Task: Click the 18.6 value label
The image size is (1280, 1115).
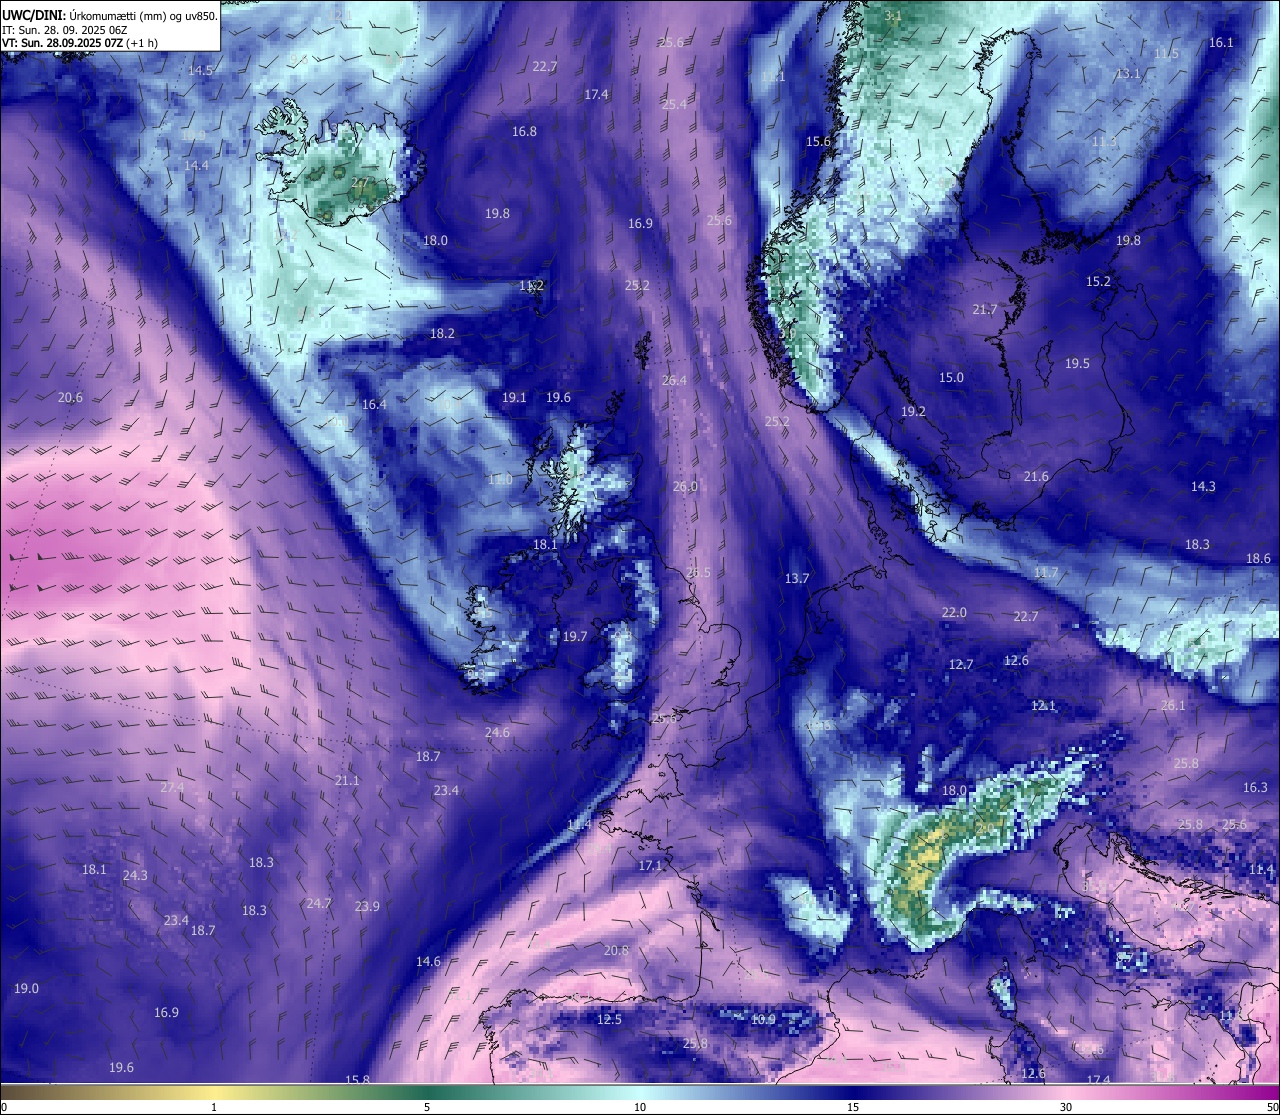Action: (x=1258, y=558)
